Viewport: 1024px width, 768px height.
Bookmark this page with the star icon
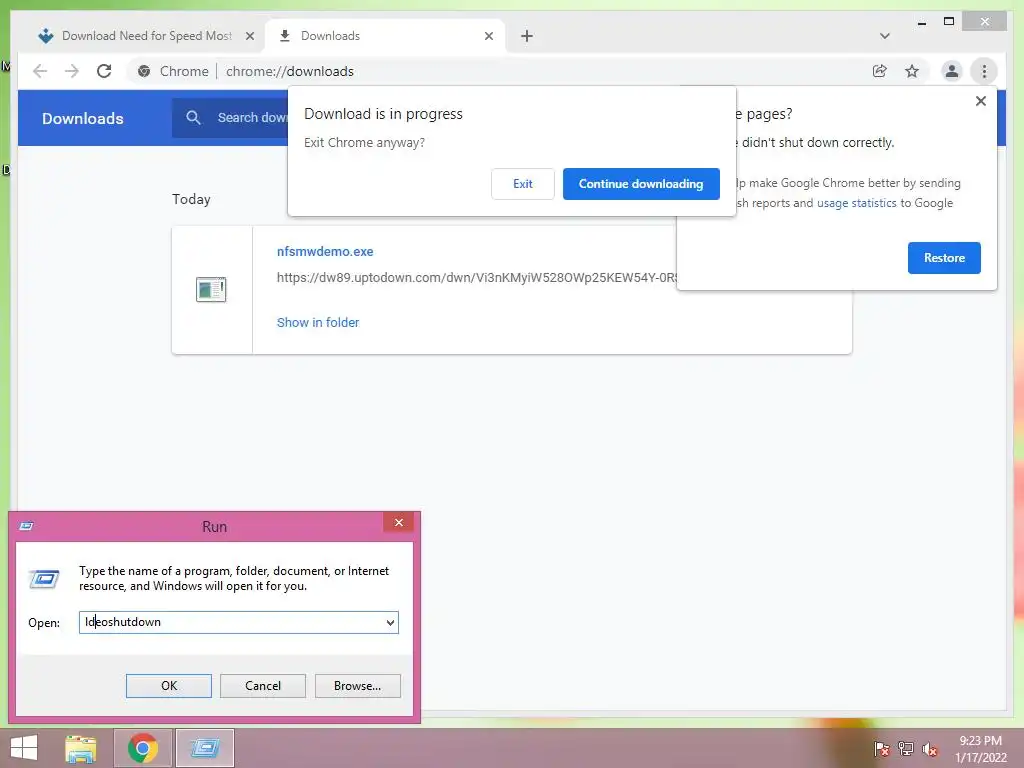[912, 71]
